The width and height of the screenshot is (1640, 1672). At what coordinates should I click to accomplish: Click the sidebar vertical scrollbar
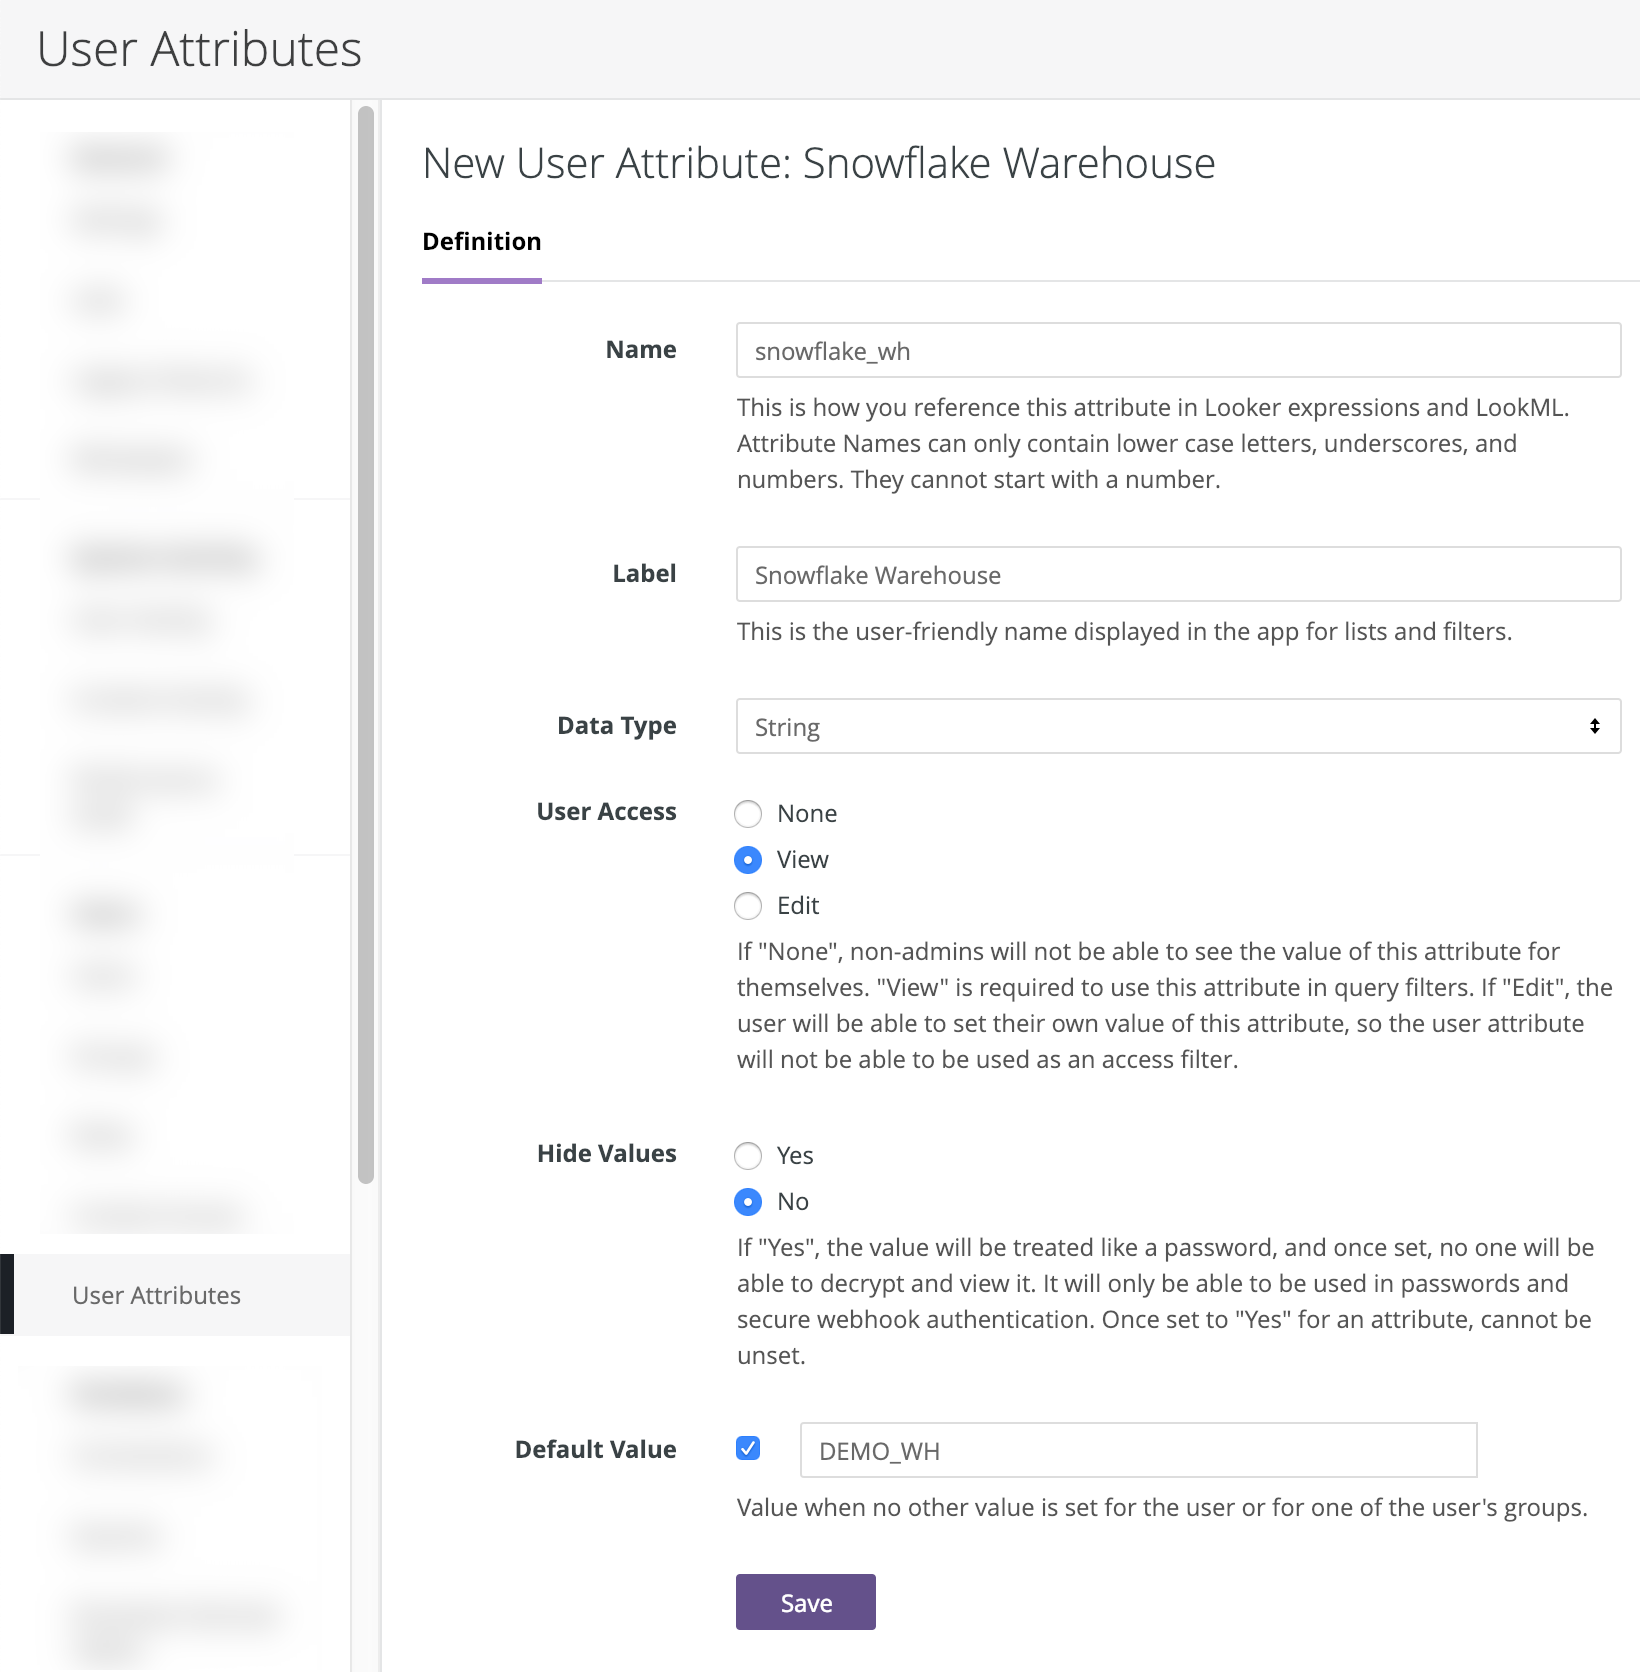[366, 645]
